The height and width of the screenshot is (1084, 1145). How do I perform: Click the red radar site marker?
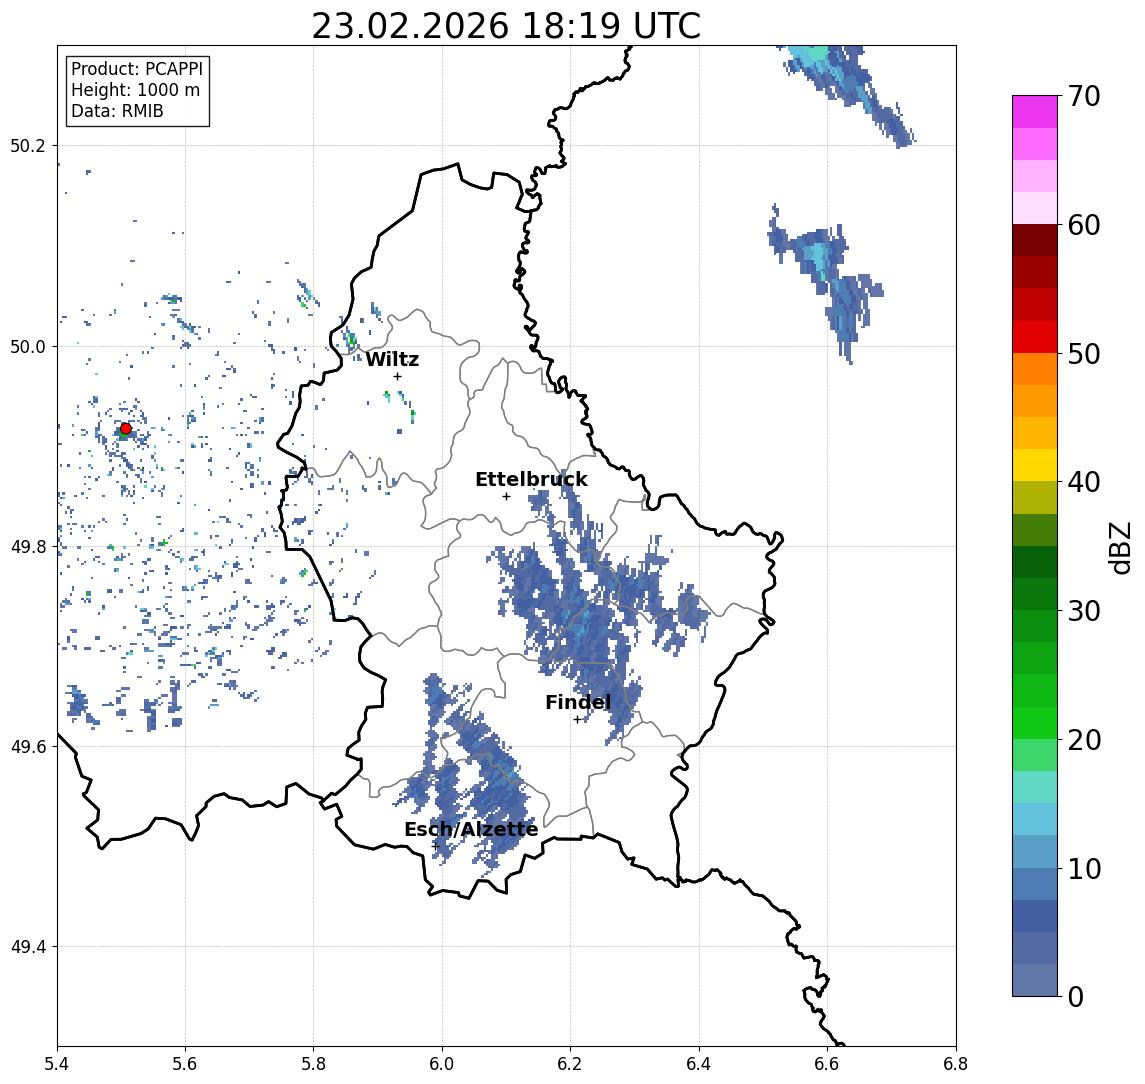[x=126, y=429]
